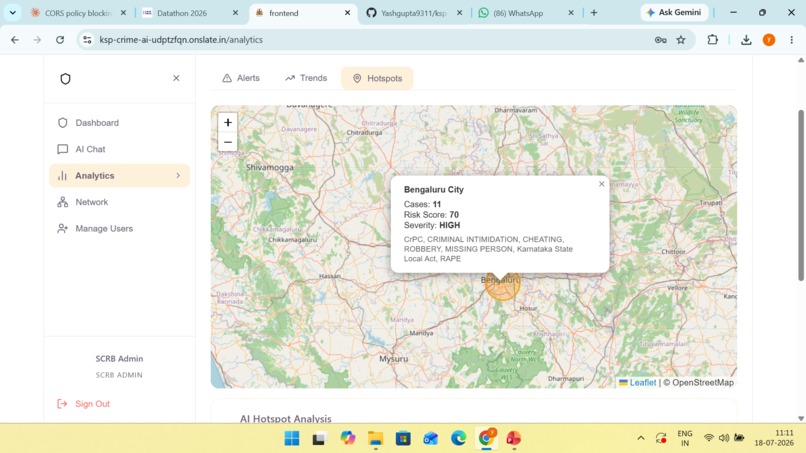Click the SCRB Admin user name
The width and height of the screenshot is (806, 453).
tap(119, 358)
